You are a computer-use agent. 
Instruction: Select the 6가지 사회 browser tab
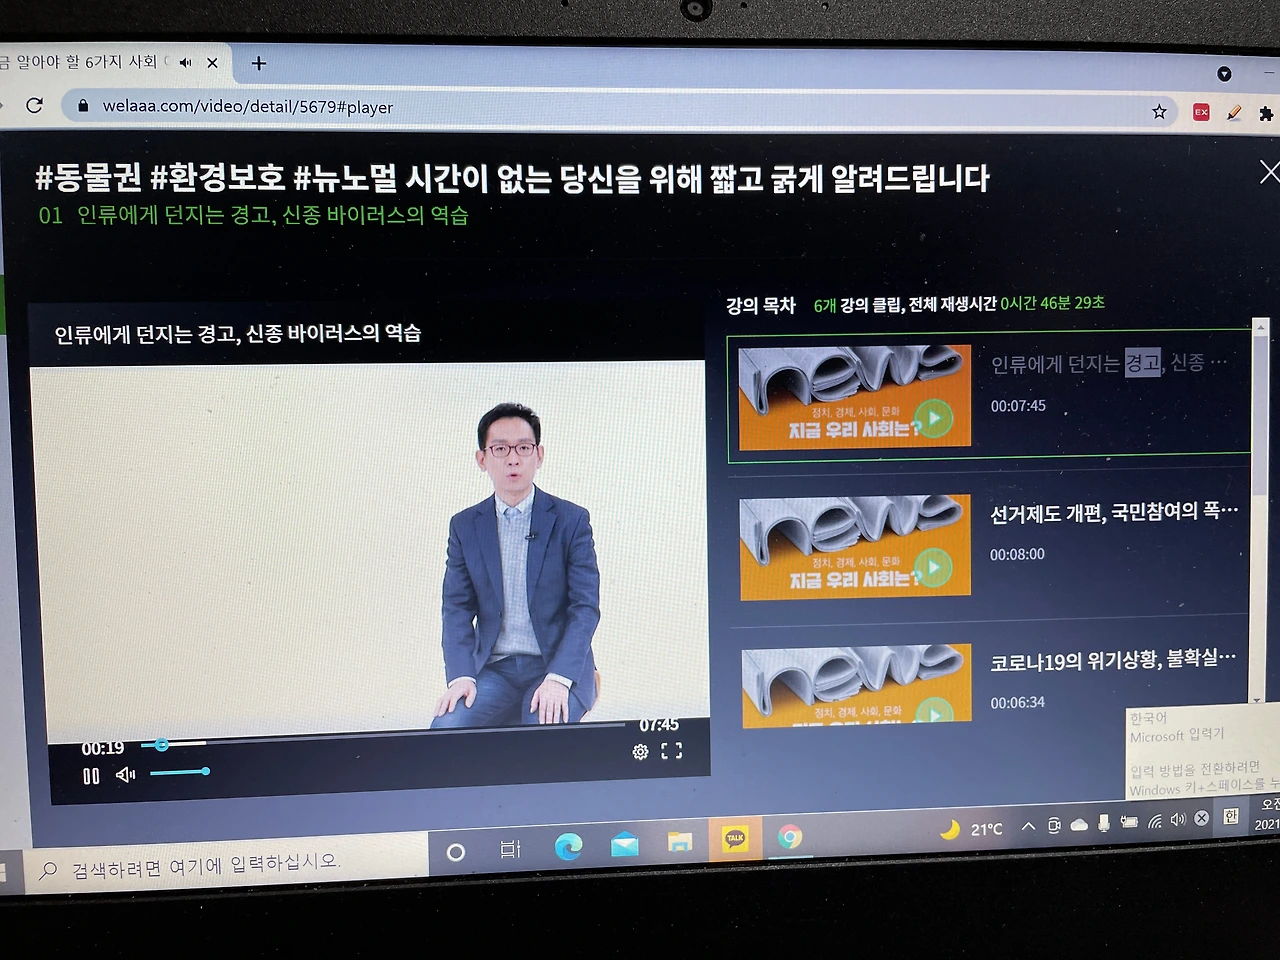point(100,62)
